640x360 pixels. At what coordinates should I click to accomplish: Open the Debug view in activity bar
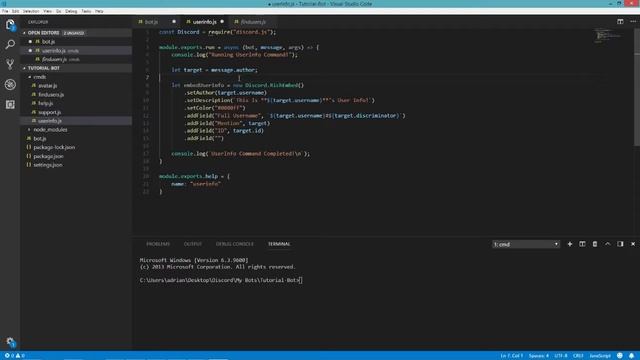pos(10,84)
